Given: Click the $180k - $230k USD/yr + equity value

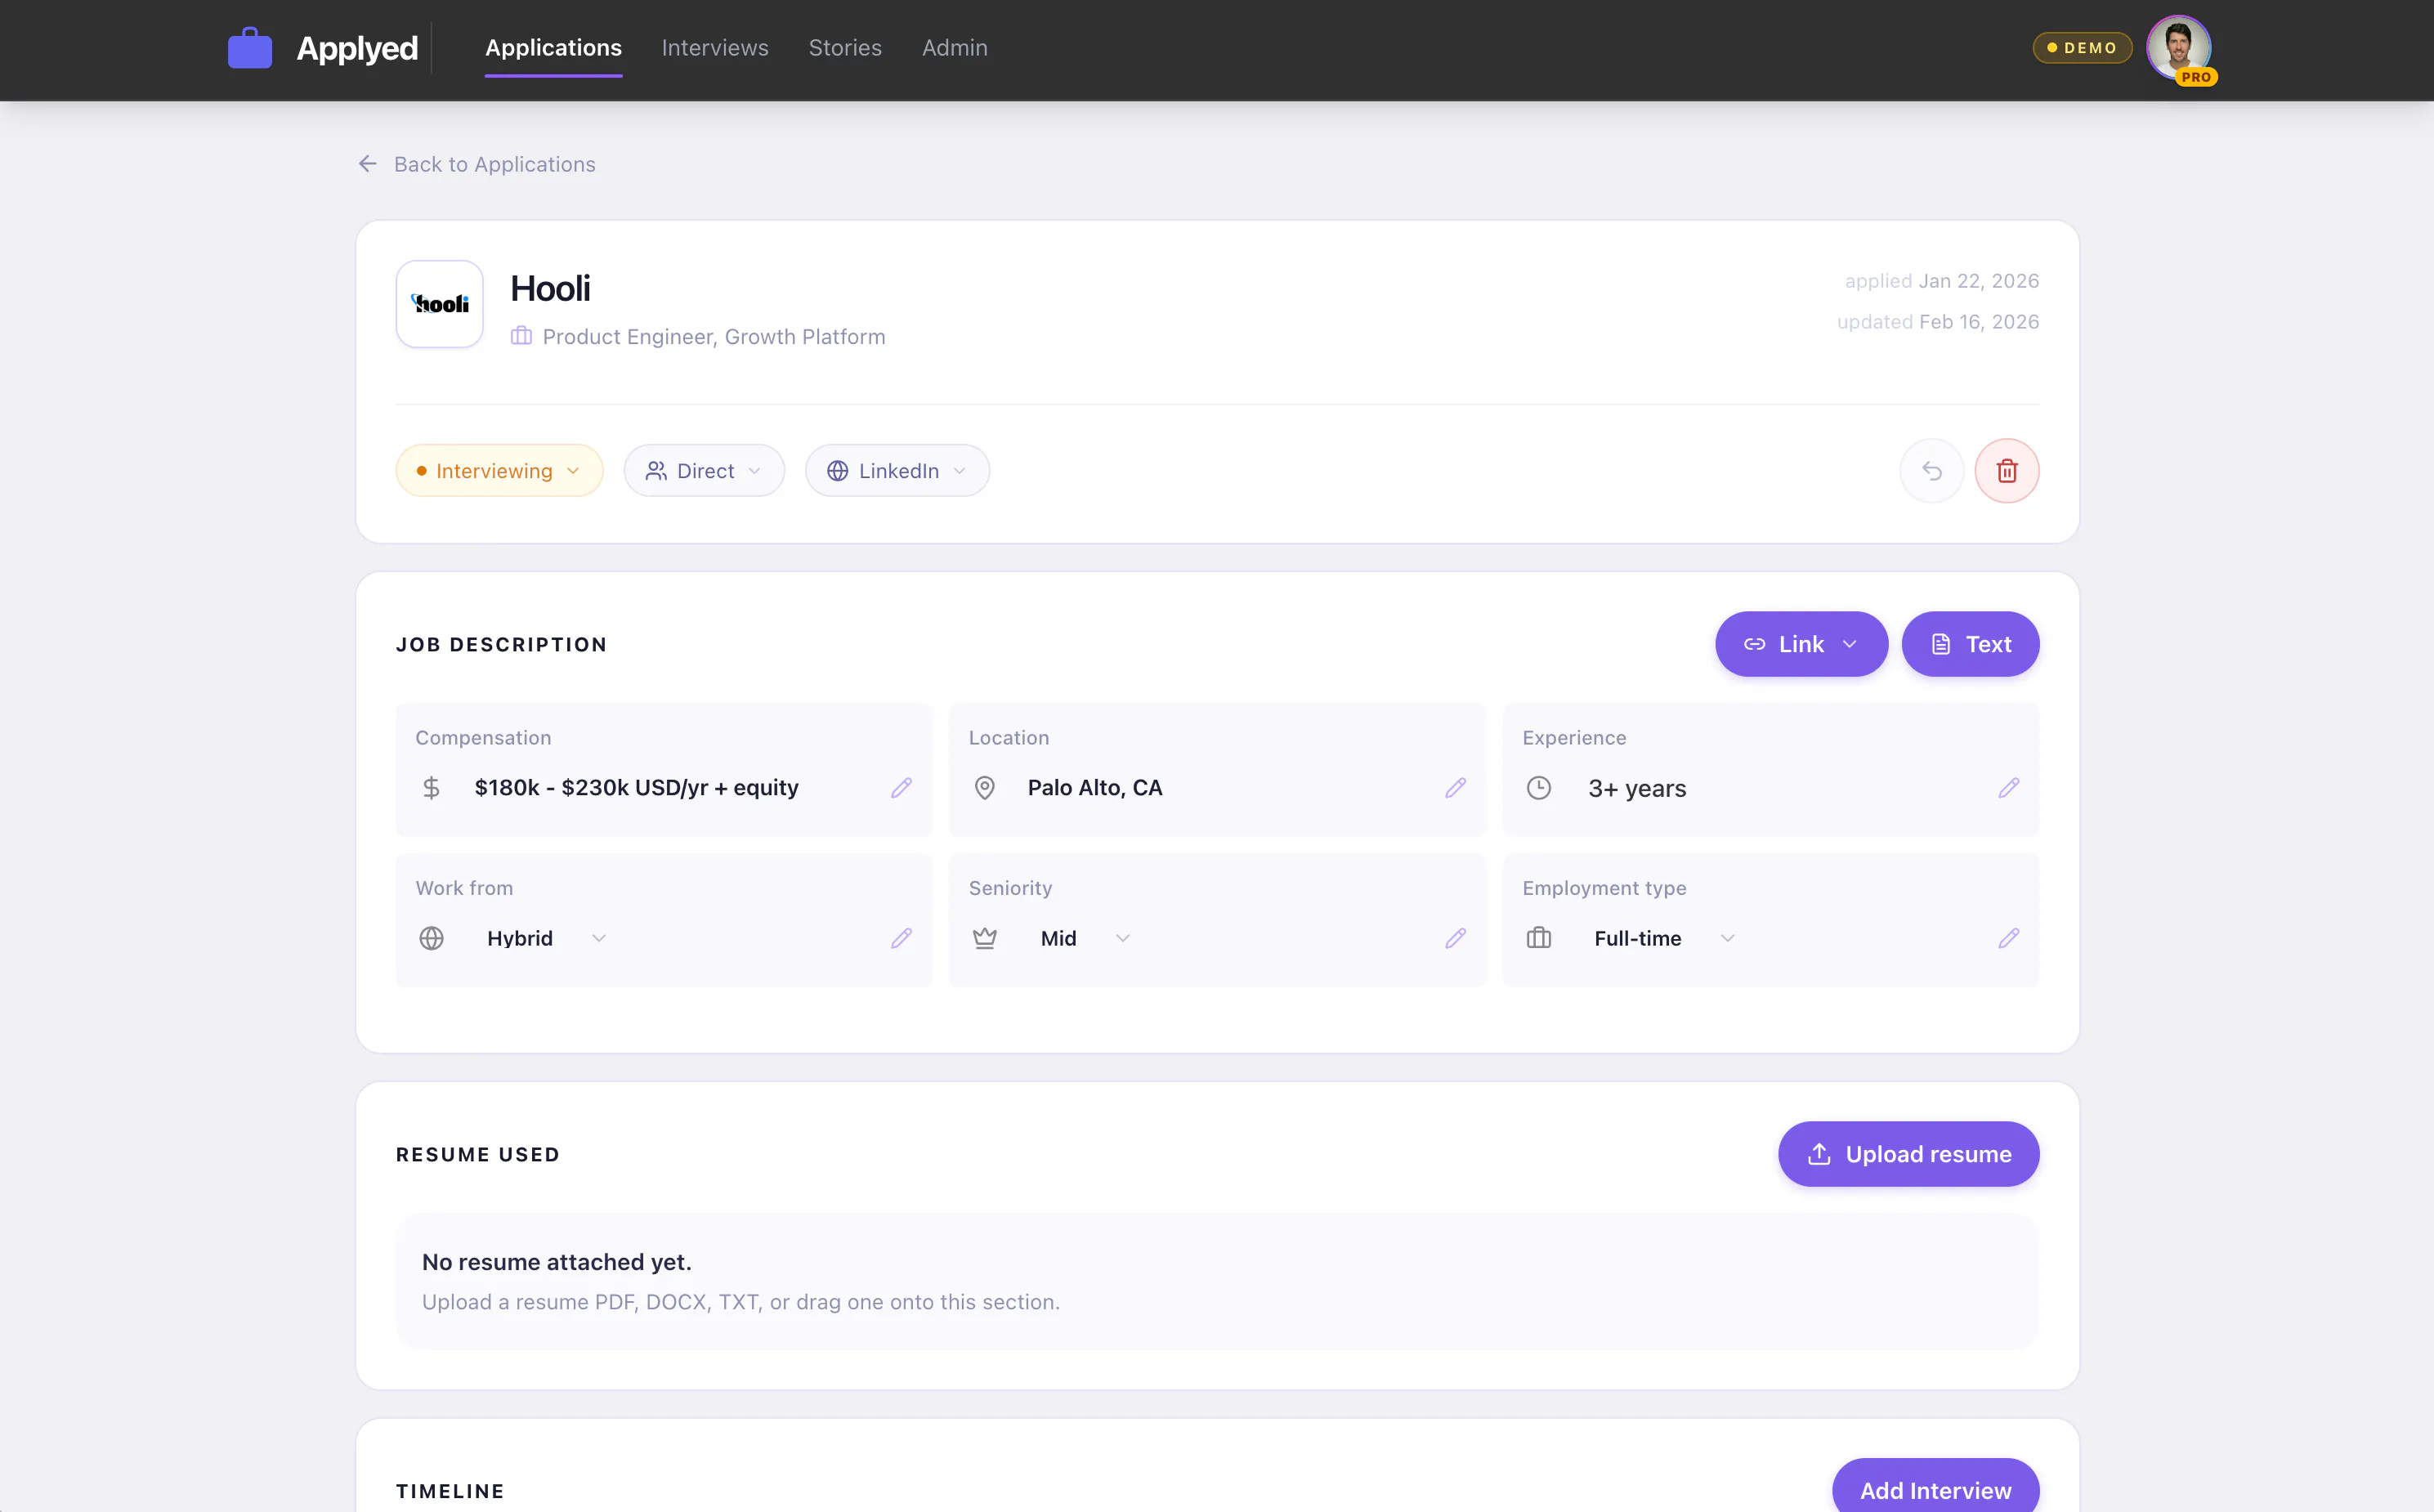Looking at the screenshot, I should point(637,788).
